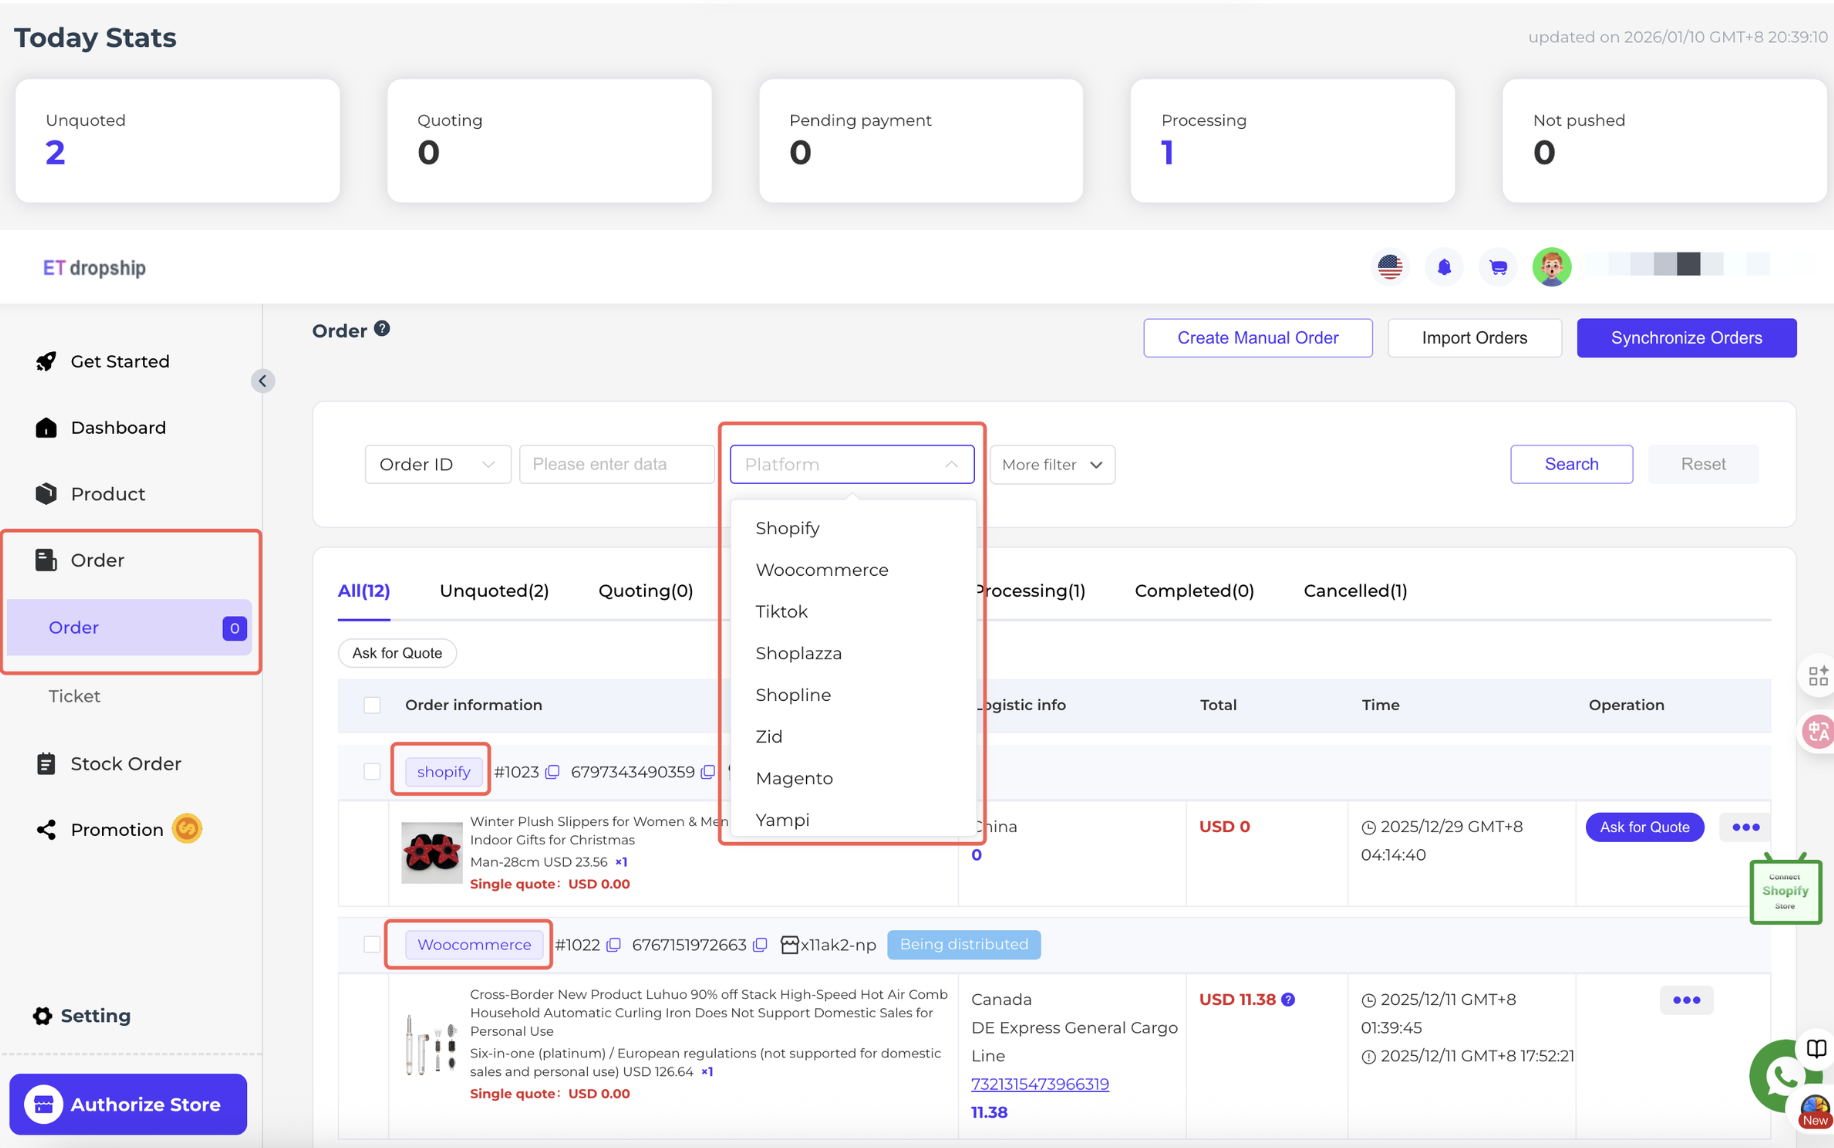Click the Please enter data search field
The image size is (1834, 1148).
coord(616,464)
